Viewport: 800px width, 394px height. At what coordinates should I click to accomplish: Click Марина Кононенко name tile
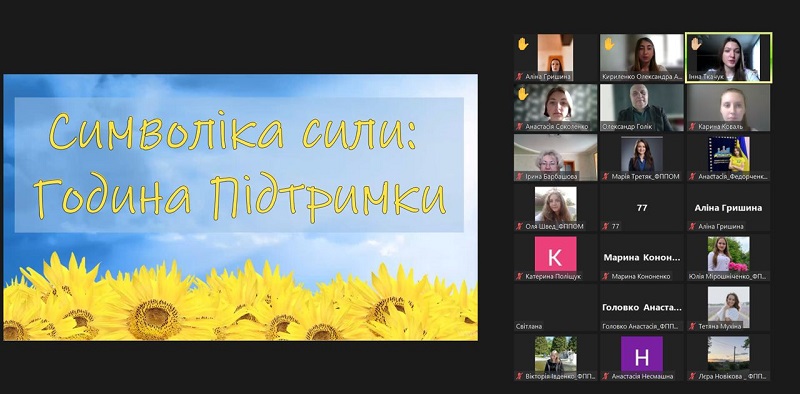point(642,258)
